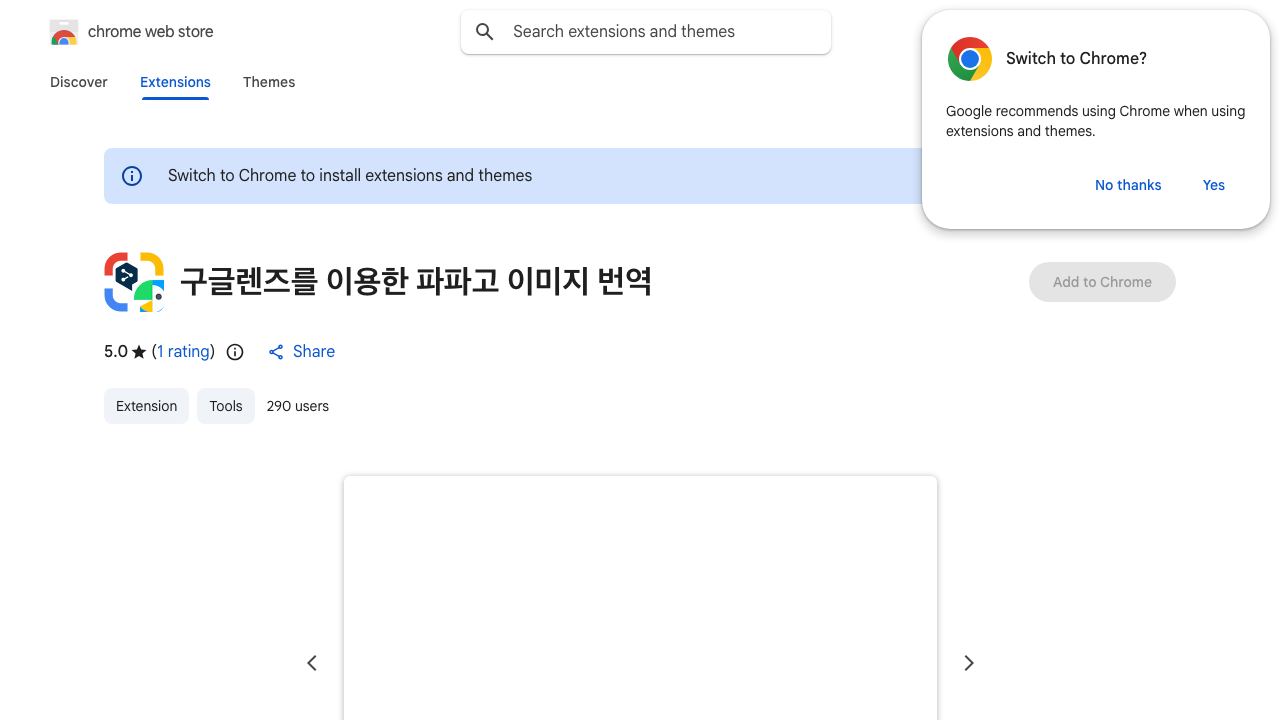This screenshot has height=720, width=1280.
Task: Click the Chrome Web Store logo icon
Action: click(64, 32)
